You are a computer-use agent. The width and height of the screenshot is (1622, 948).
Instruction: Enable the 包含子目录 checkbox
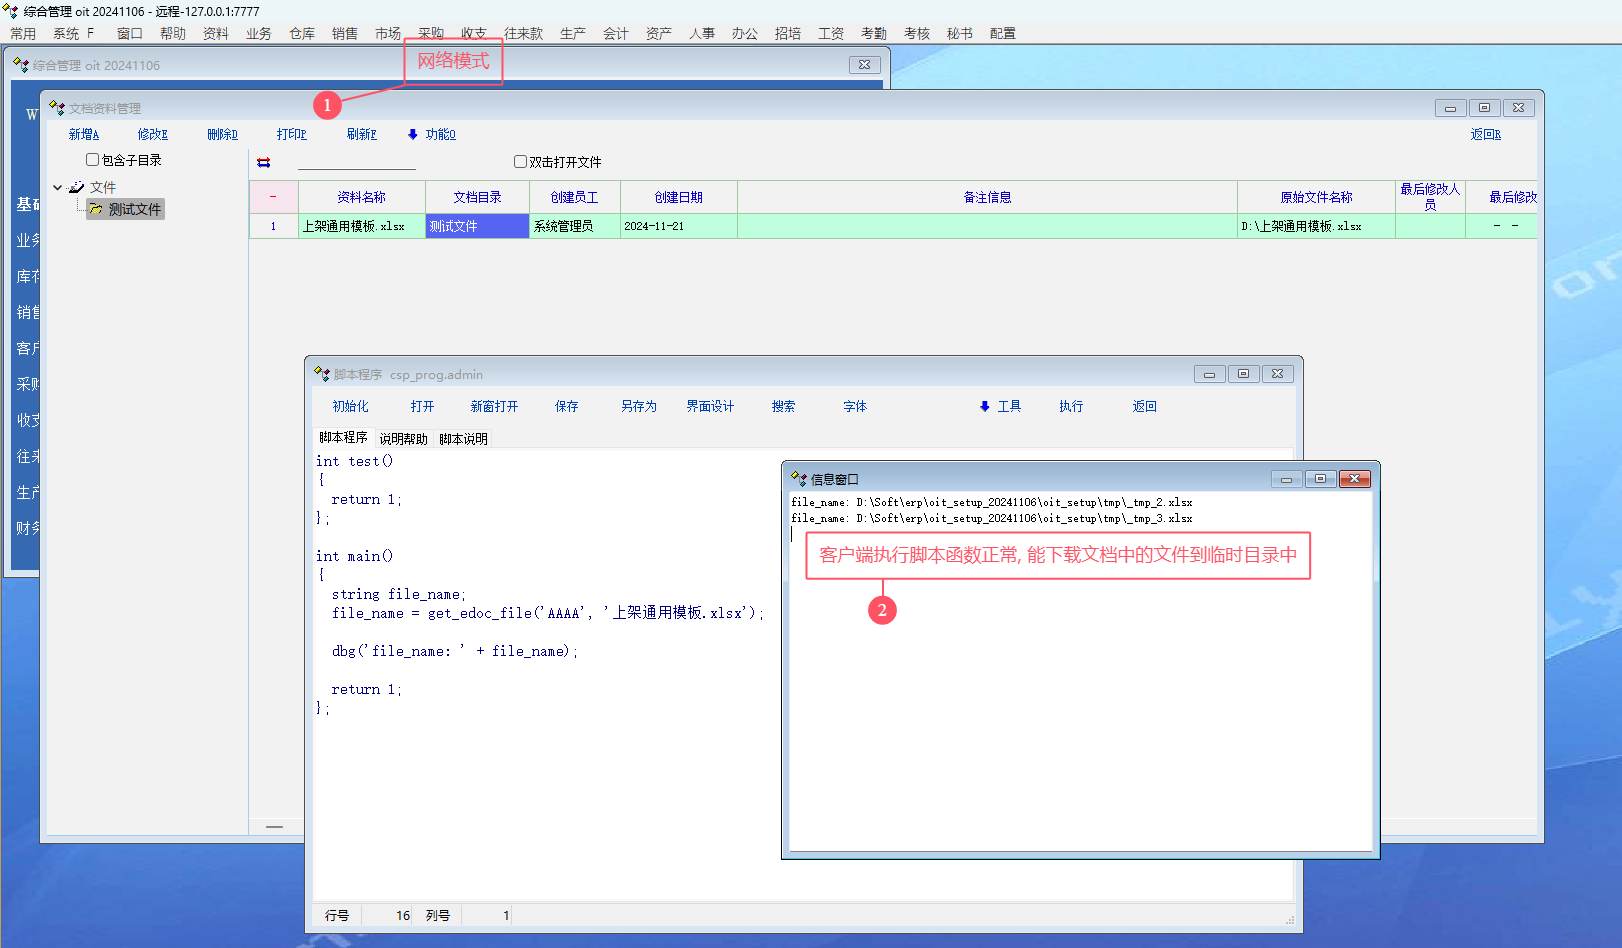92,160
